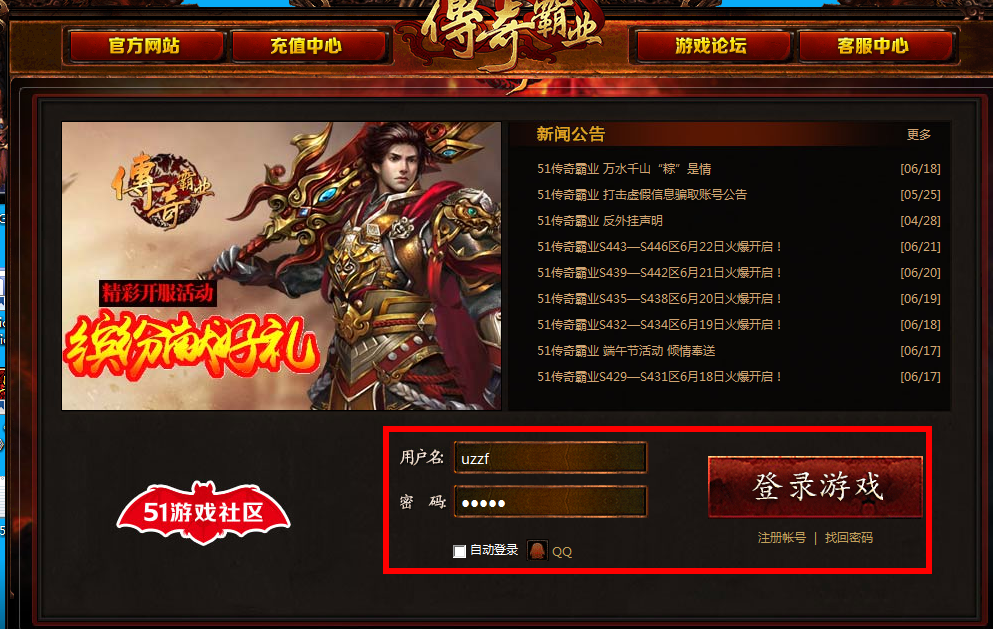Open the 反外挂声明 news item
The height and width of the screenshot is (629, 993).
[599, 220]
